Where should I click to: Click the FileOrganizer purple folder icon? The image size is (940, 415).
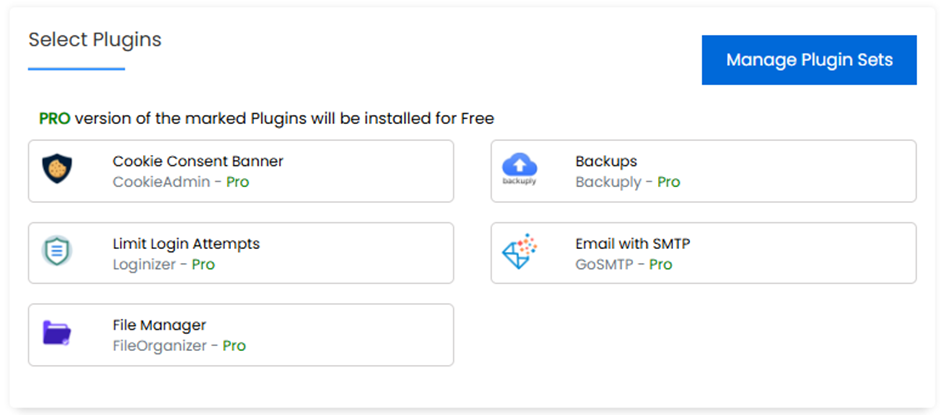pyautogui.click(x=57, y=333)
